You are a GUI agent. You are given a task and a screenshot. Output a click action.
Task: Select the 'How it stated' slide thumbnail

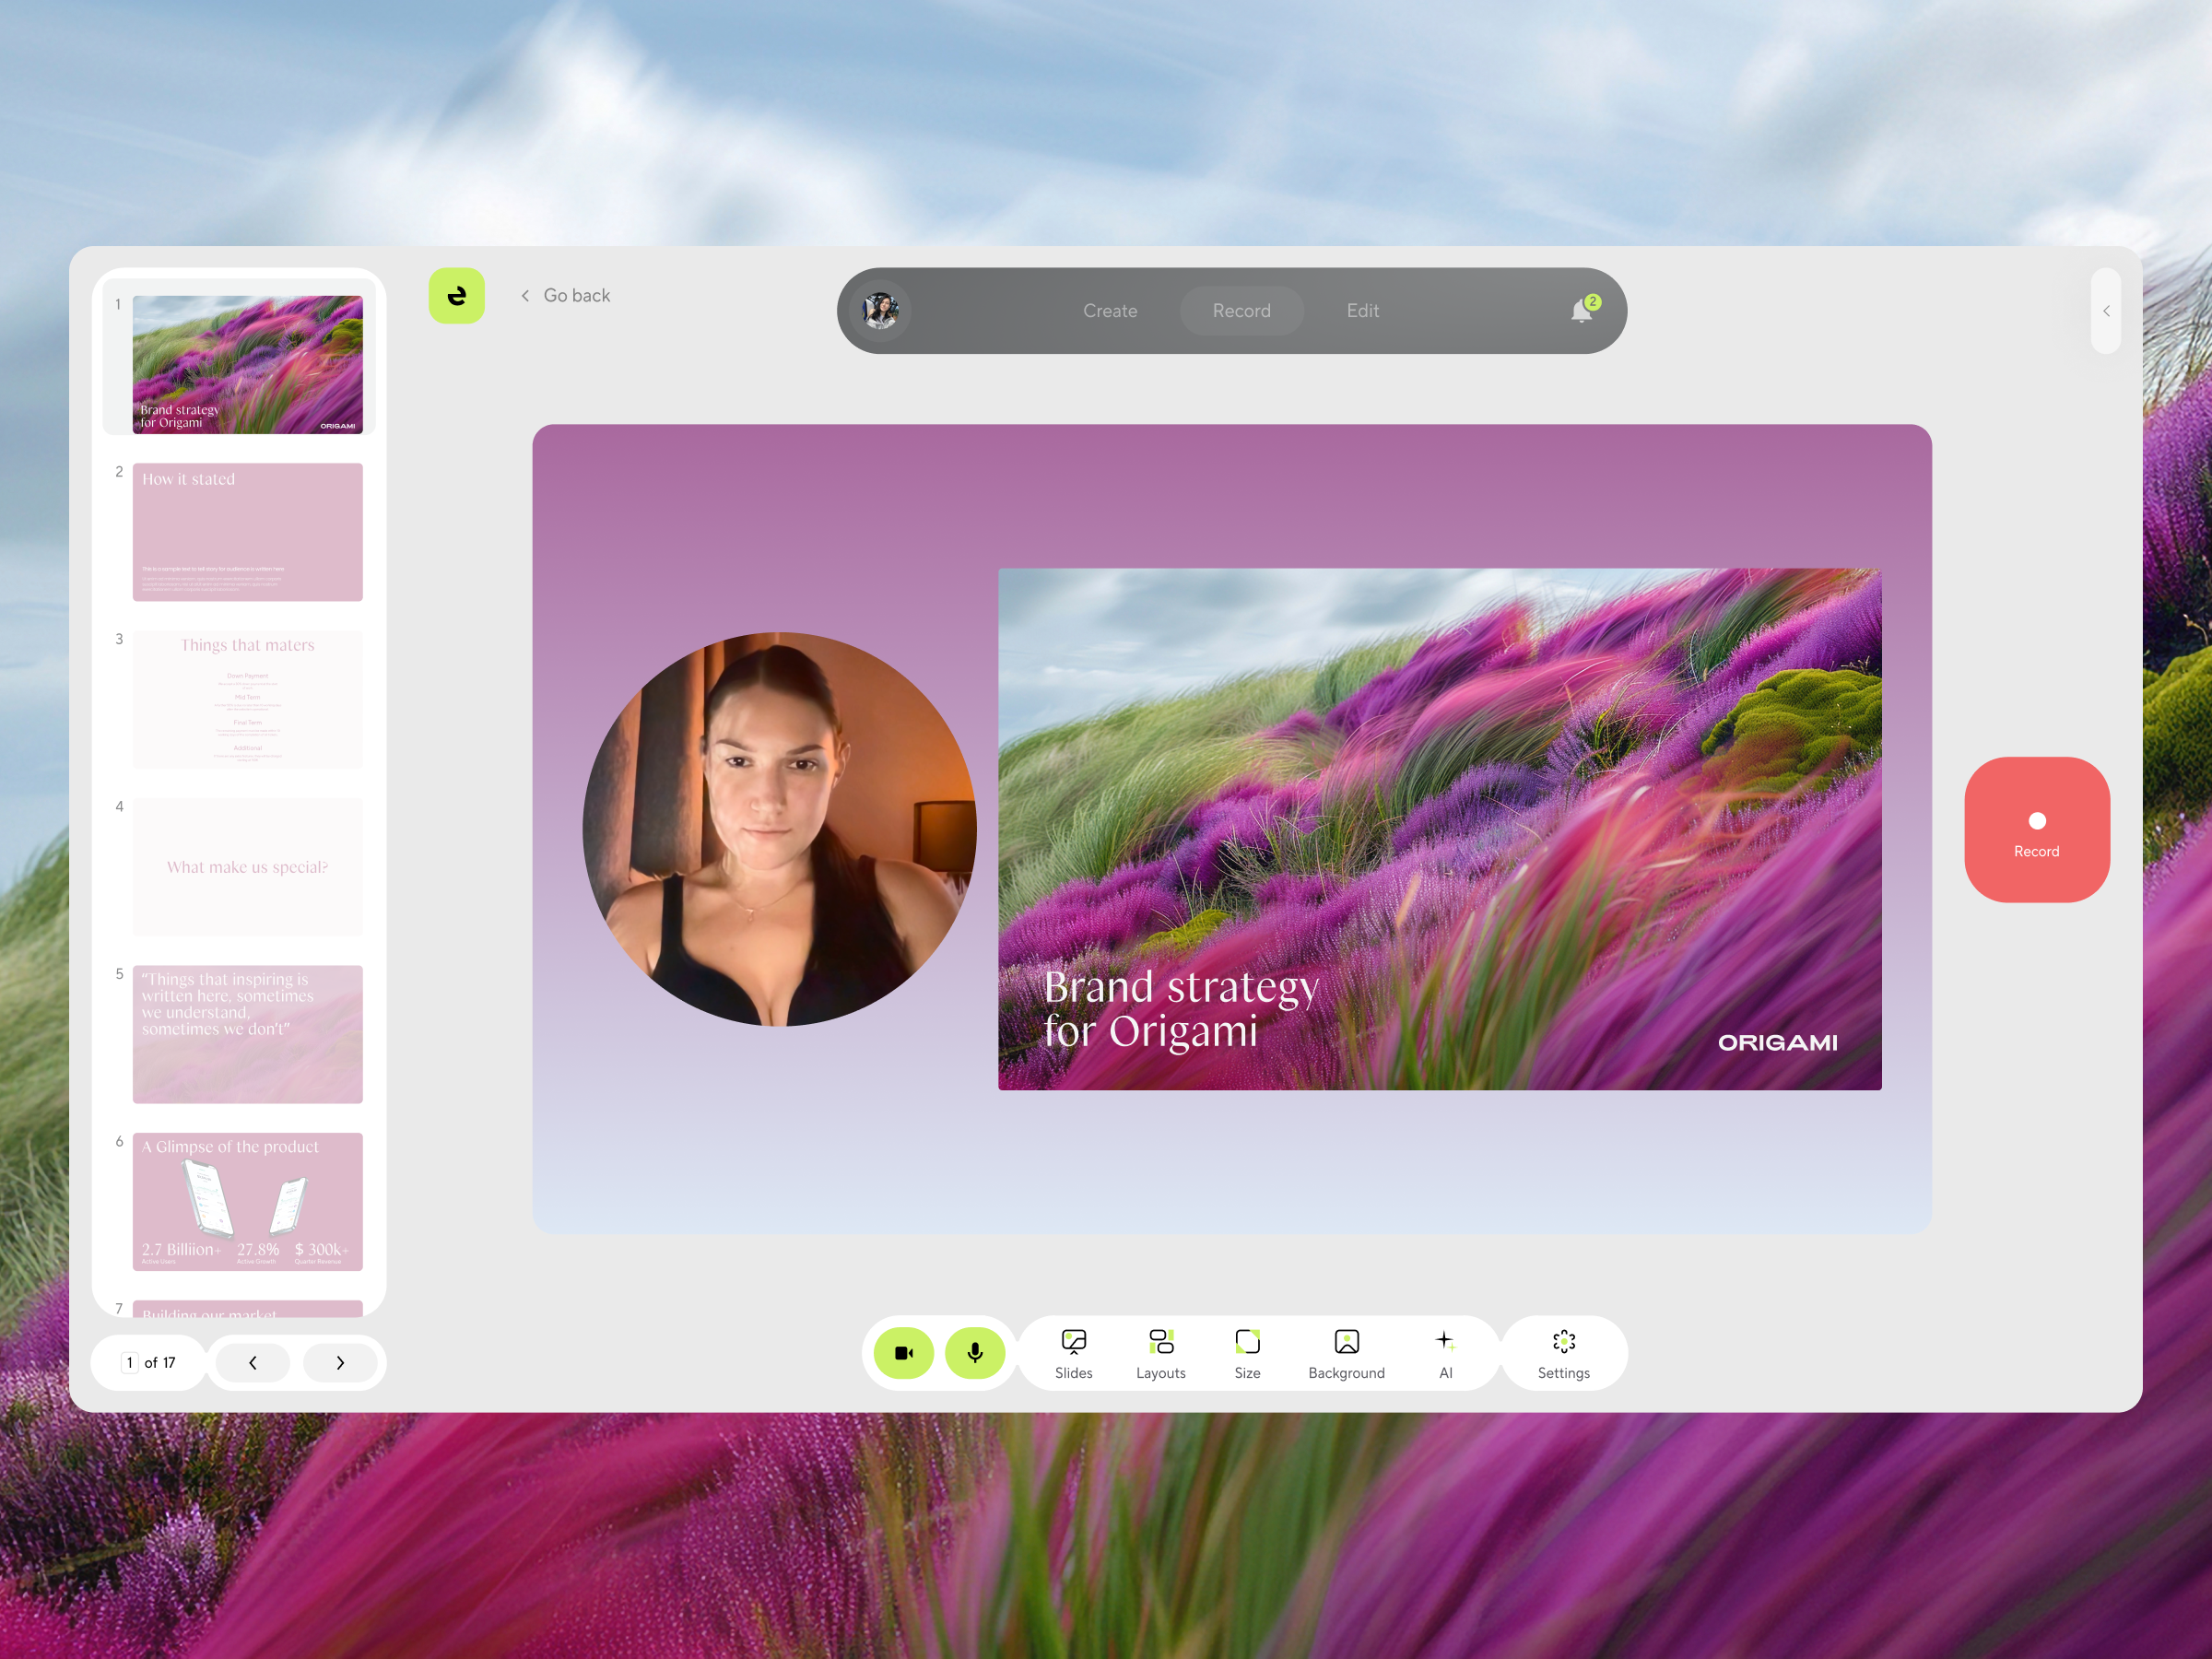pos(247,531)
